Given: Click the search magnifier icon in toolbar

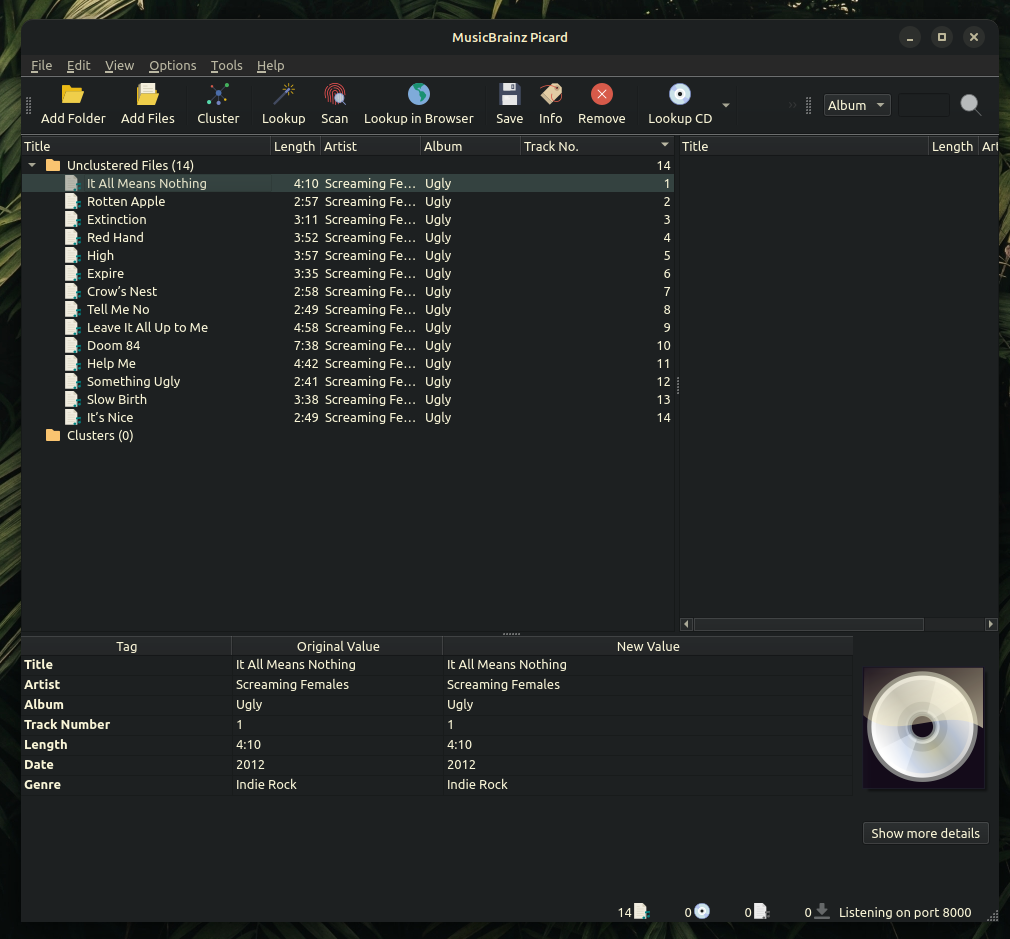Looking at the screenshot, I should click(x=970, y=104).
